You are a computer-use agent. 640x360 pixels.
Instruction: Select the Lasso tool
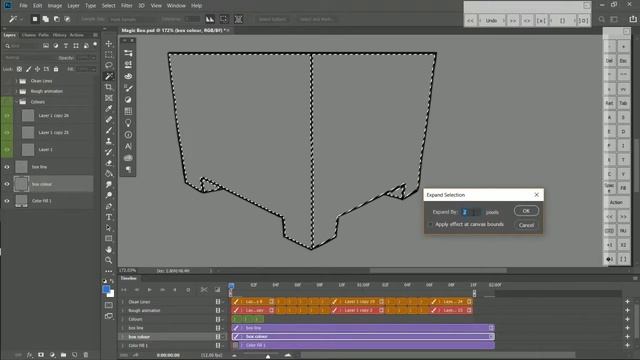tap(109, 65)
